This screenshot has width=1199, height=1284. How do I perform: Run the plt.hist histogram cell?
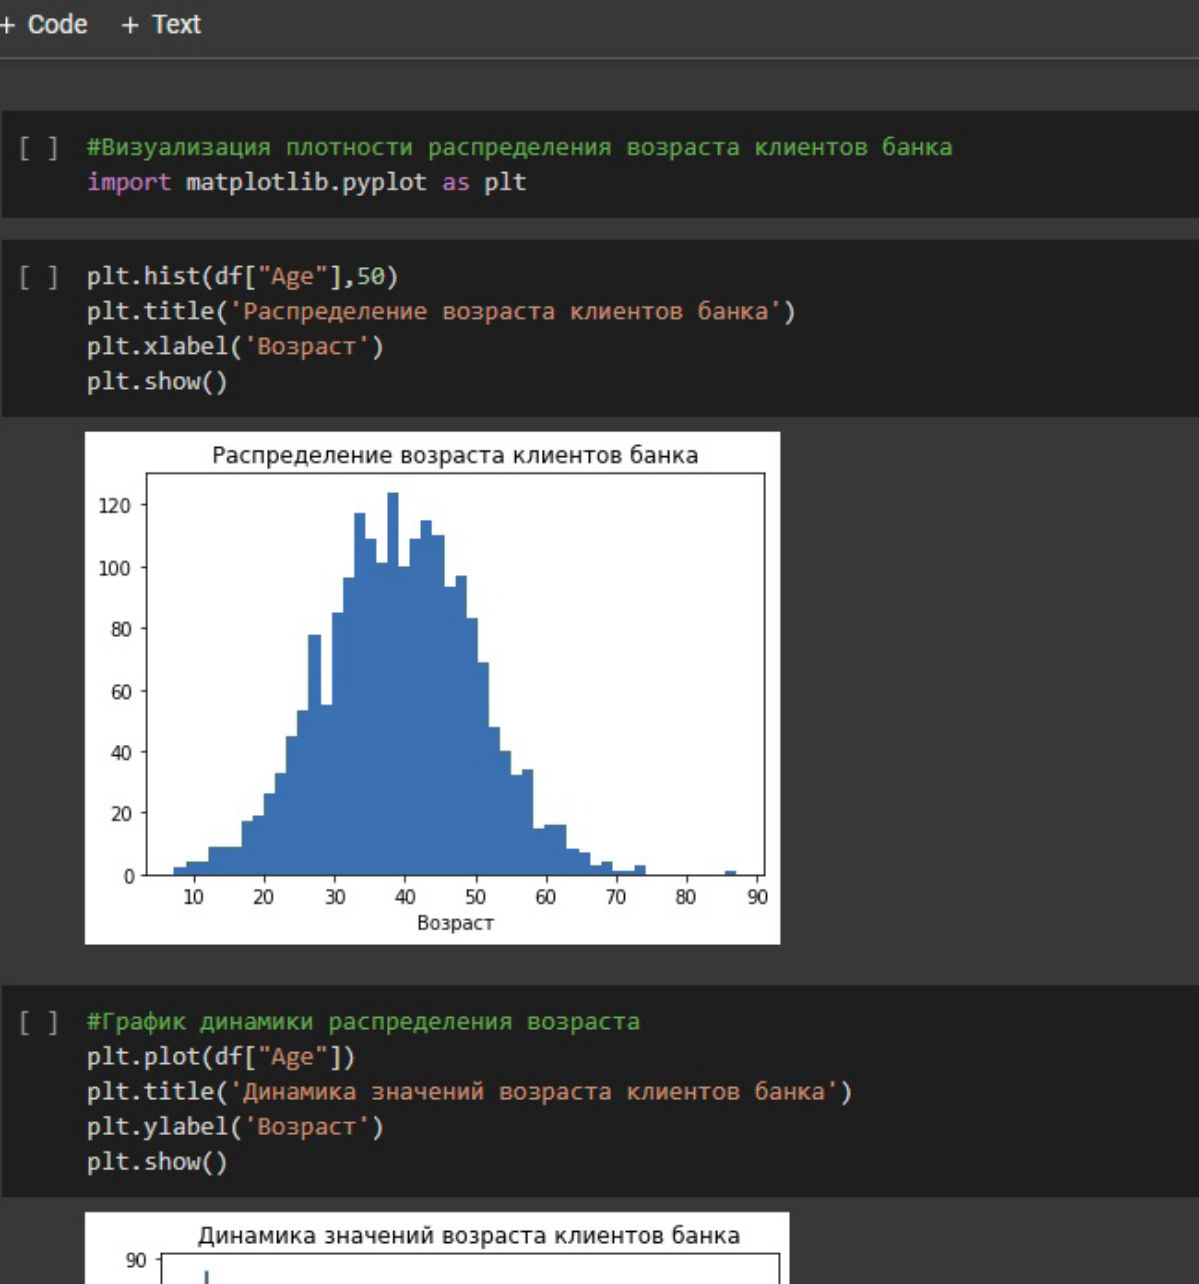coord(38,277)
